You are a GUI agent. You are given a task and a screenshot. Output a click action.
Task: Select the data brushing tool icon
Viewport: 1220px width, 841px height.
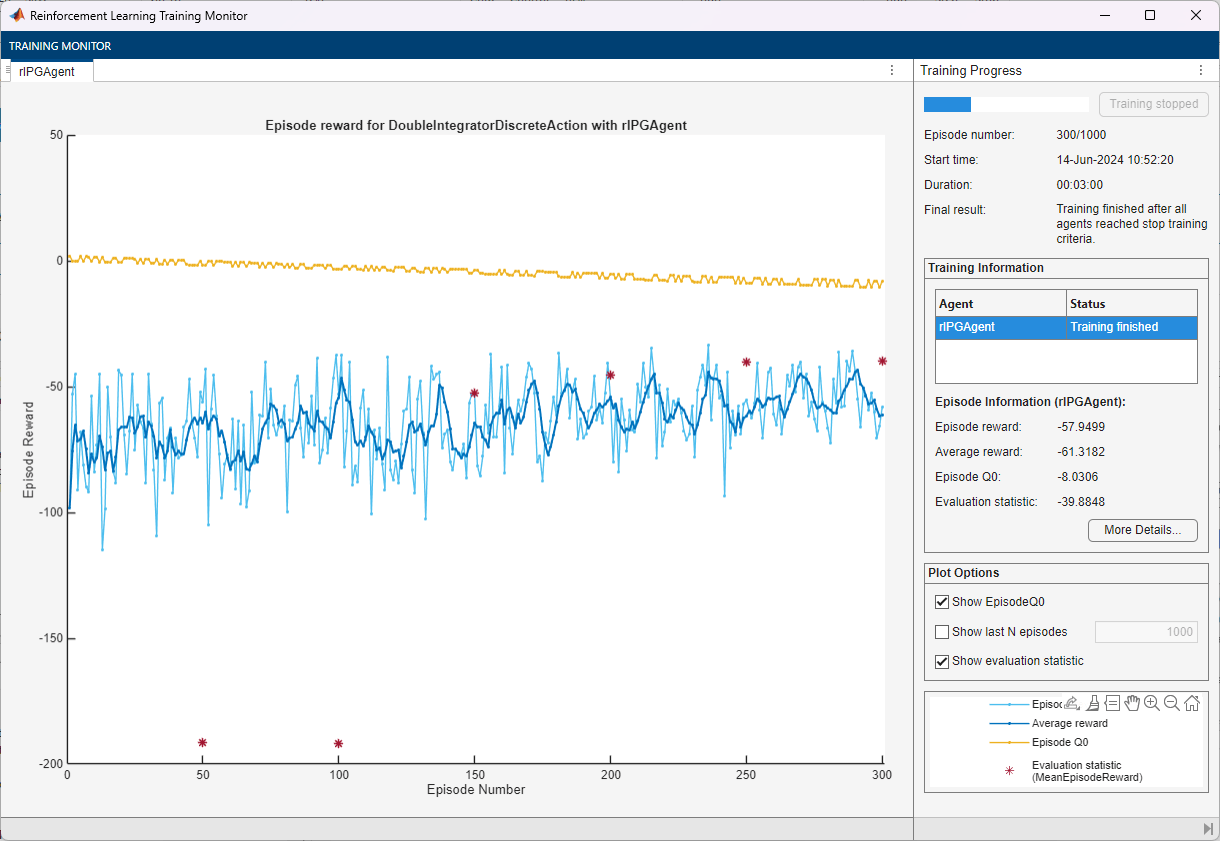(1093, 703)
